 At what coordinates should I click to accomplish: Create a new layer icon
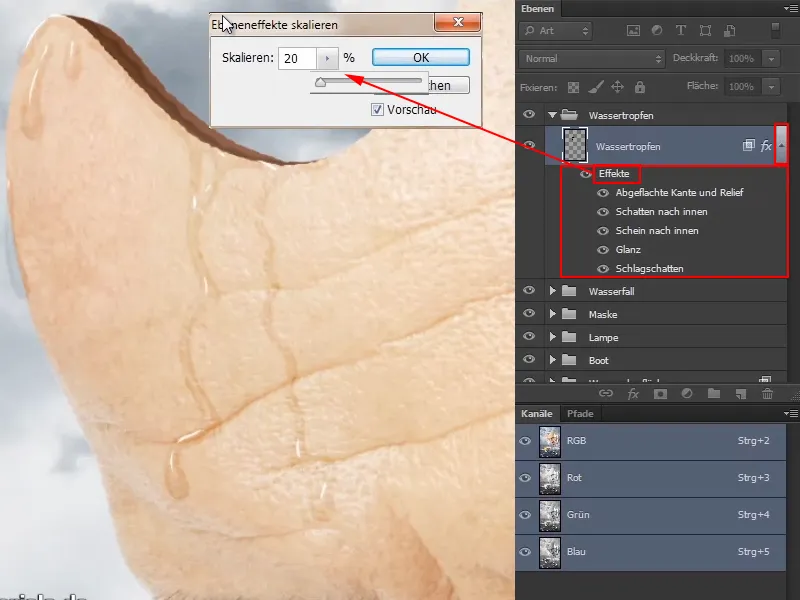(741, 393)
